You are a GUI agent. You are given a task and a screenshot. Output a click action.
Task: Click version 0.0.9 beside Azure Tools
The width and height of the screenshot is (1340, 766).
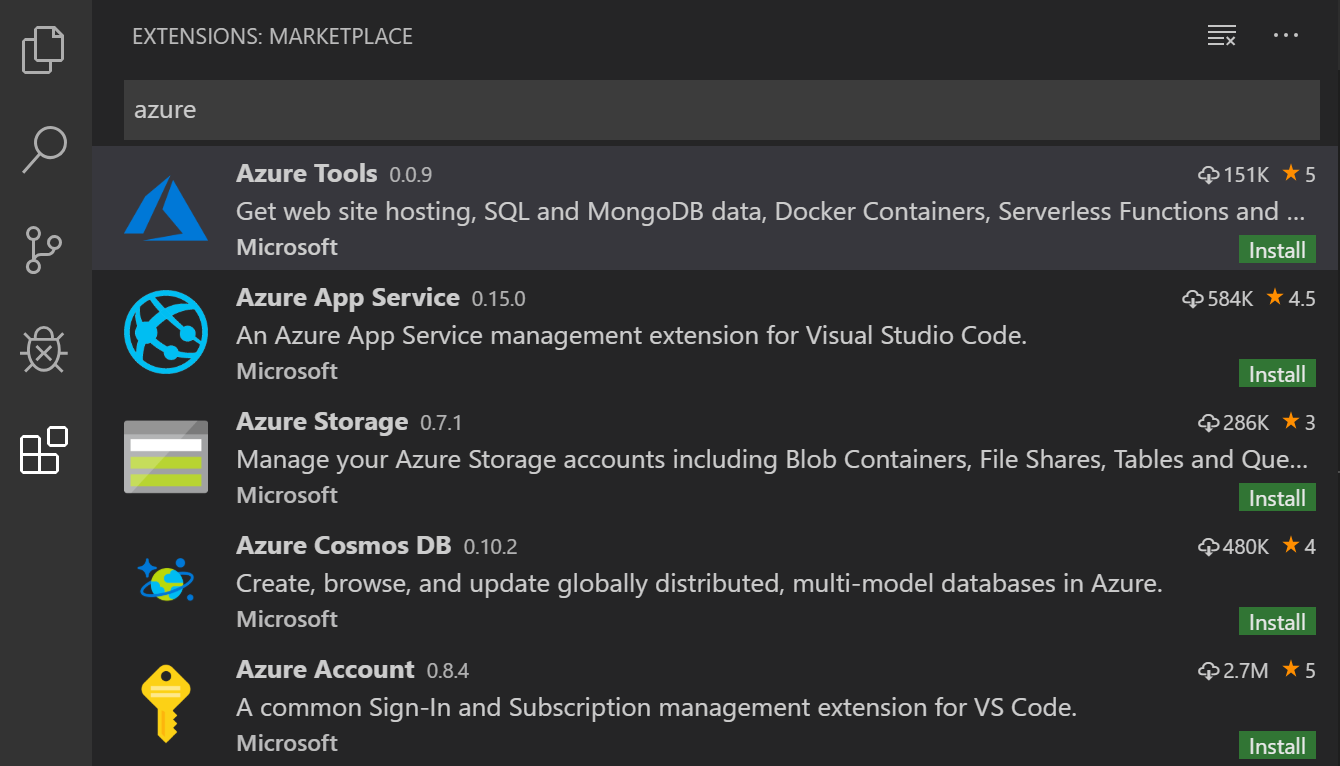click(x=411, y=175)
